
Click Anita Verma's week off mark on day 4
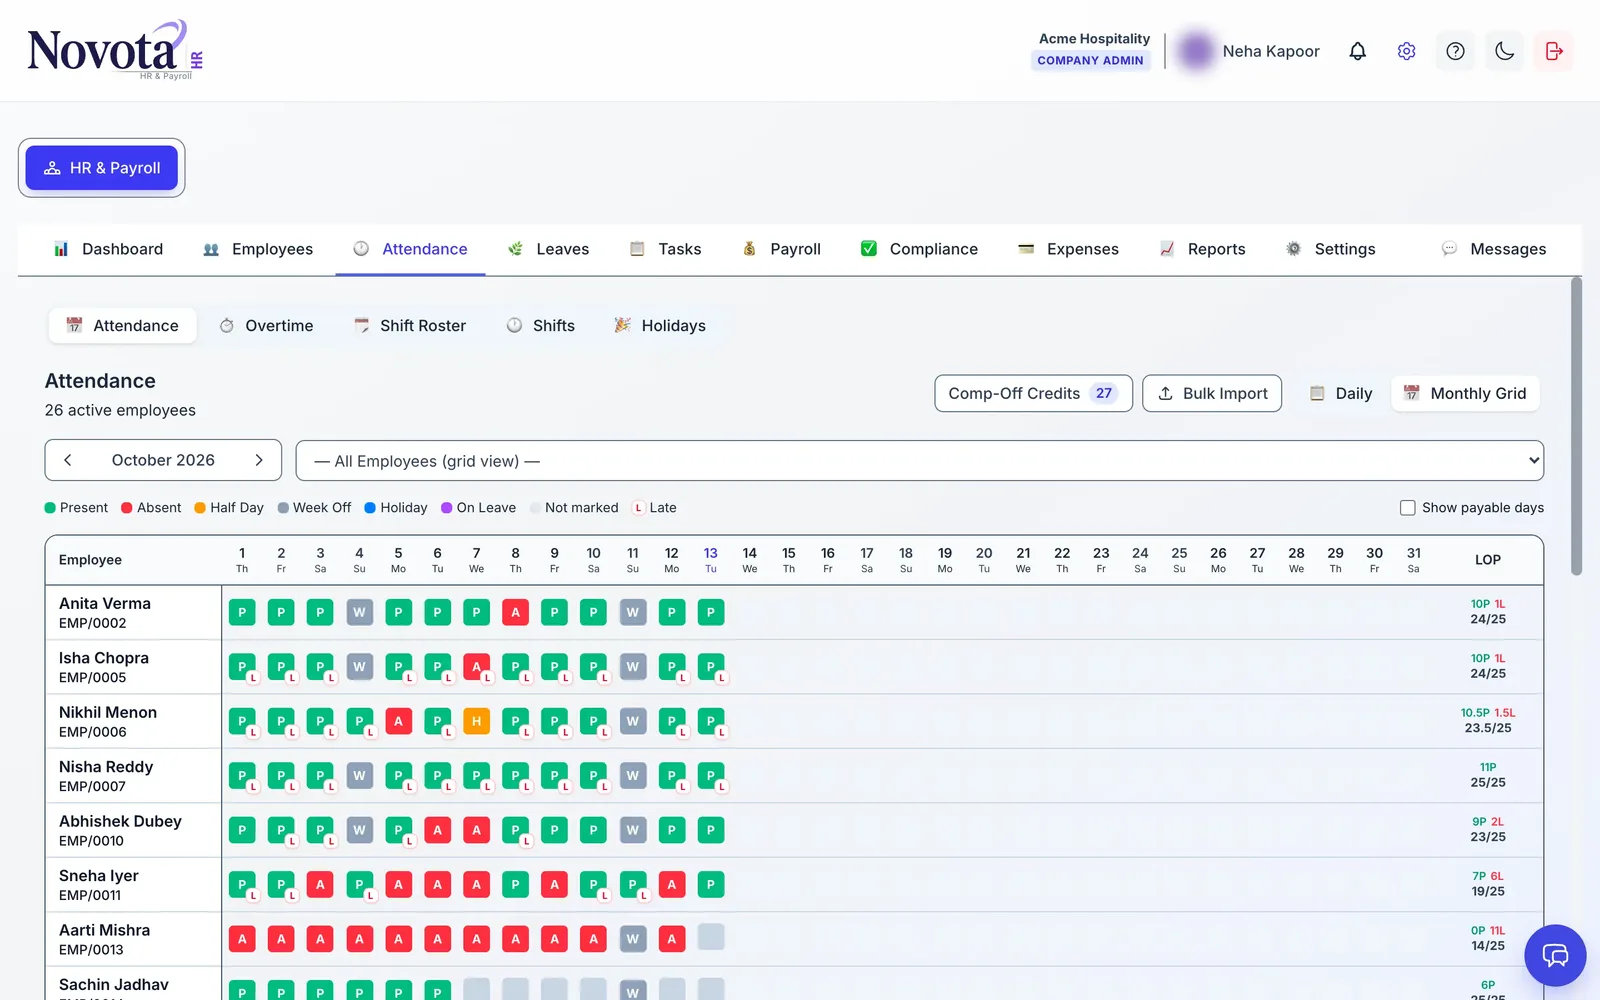pyautogui.click(x=359, y=612)
